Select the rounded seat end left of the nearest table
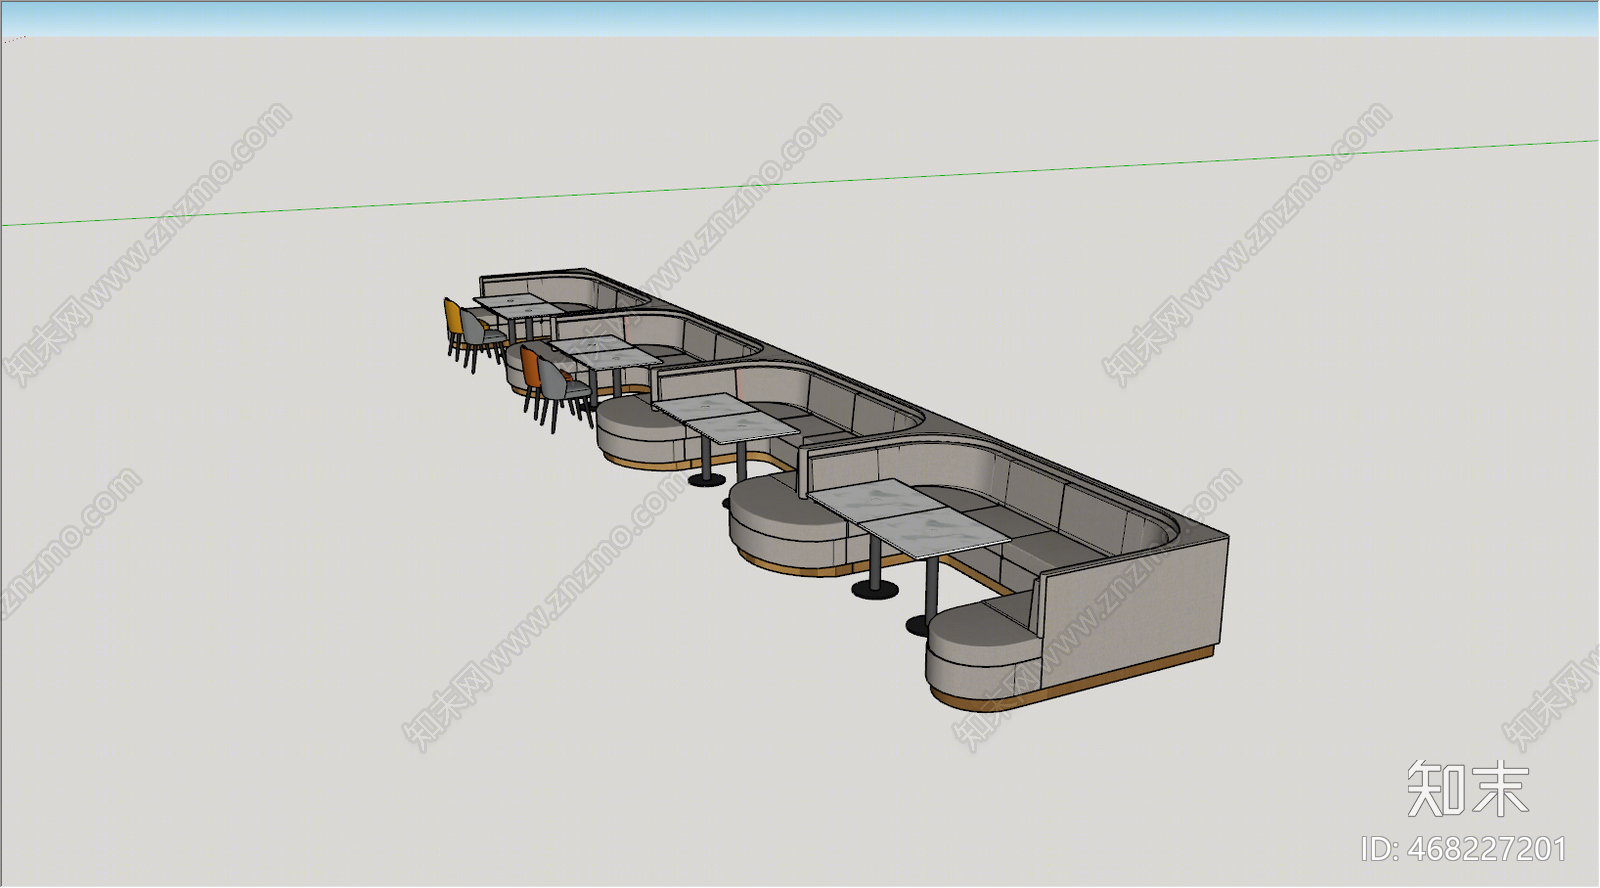The image size is (1600, 888). [x=788, y=524]
